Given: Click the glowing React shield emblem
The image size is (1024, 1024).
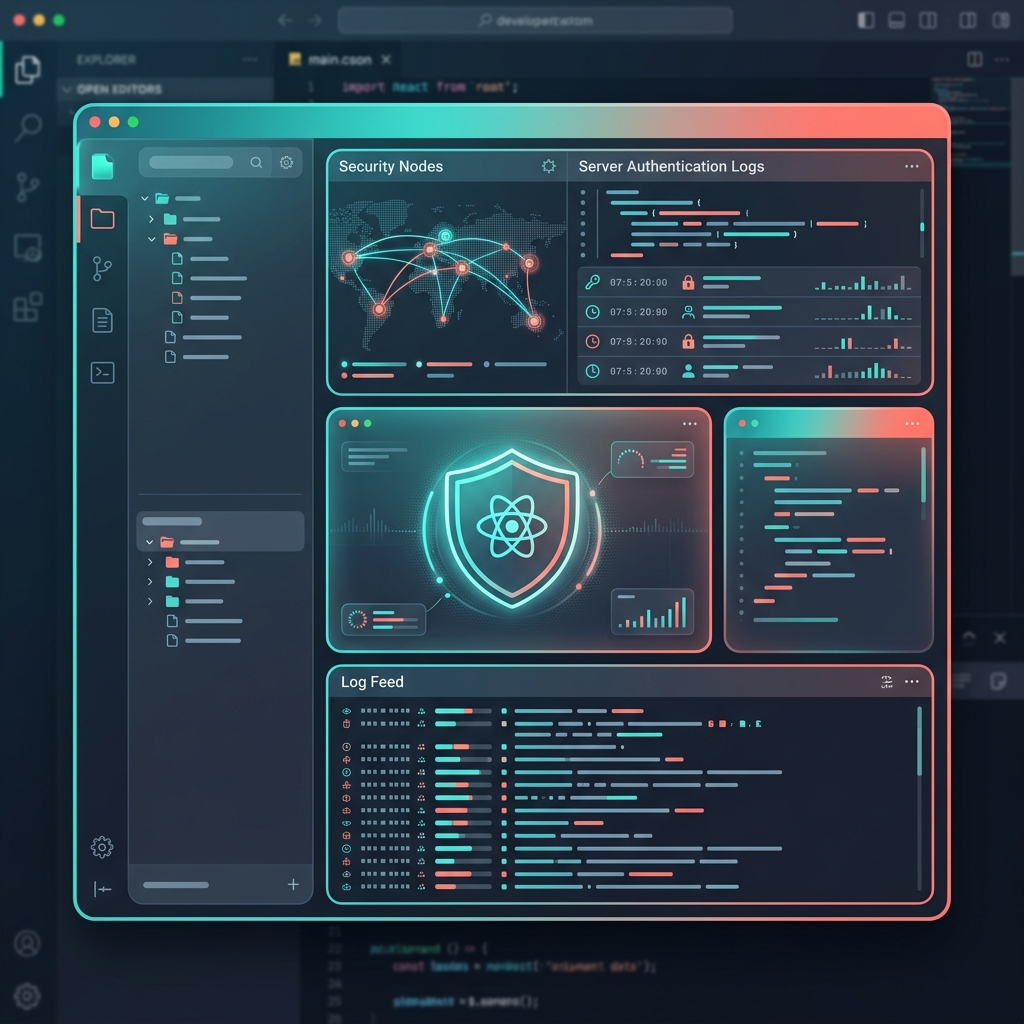Looking at the screenshot, I should (x=512, y=528).
